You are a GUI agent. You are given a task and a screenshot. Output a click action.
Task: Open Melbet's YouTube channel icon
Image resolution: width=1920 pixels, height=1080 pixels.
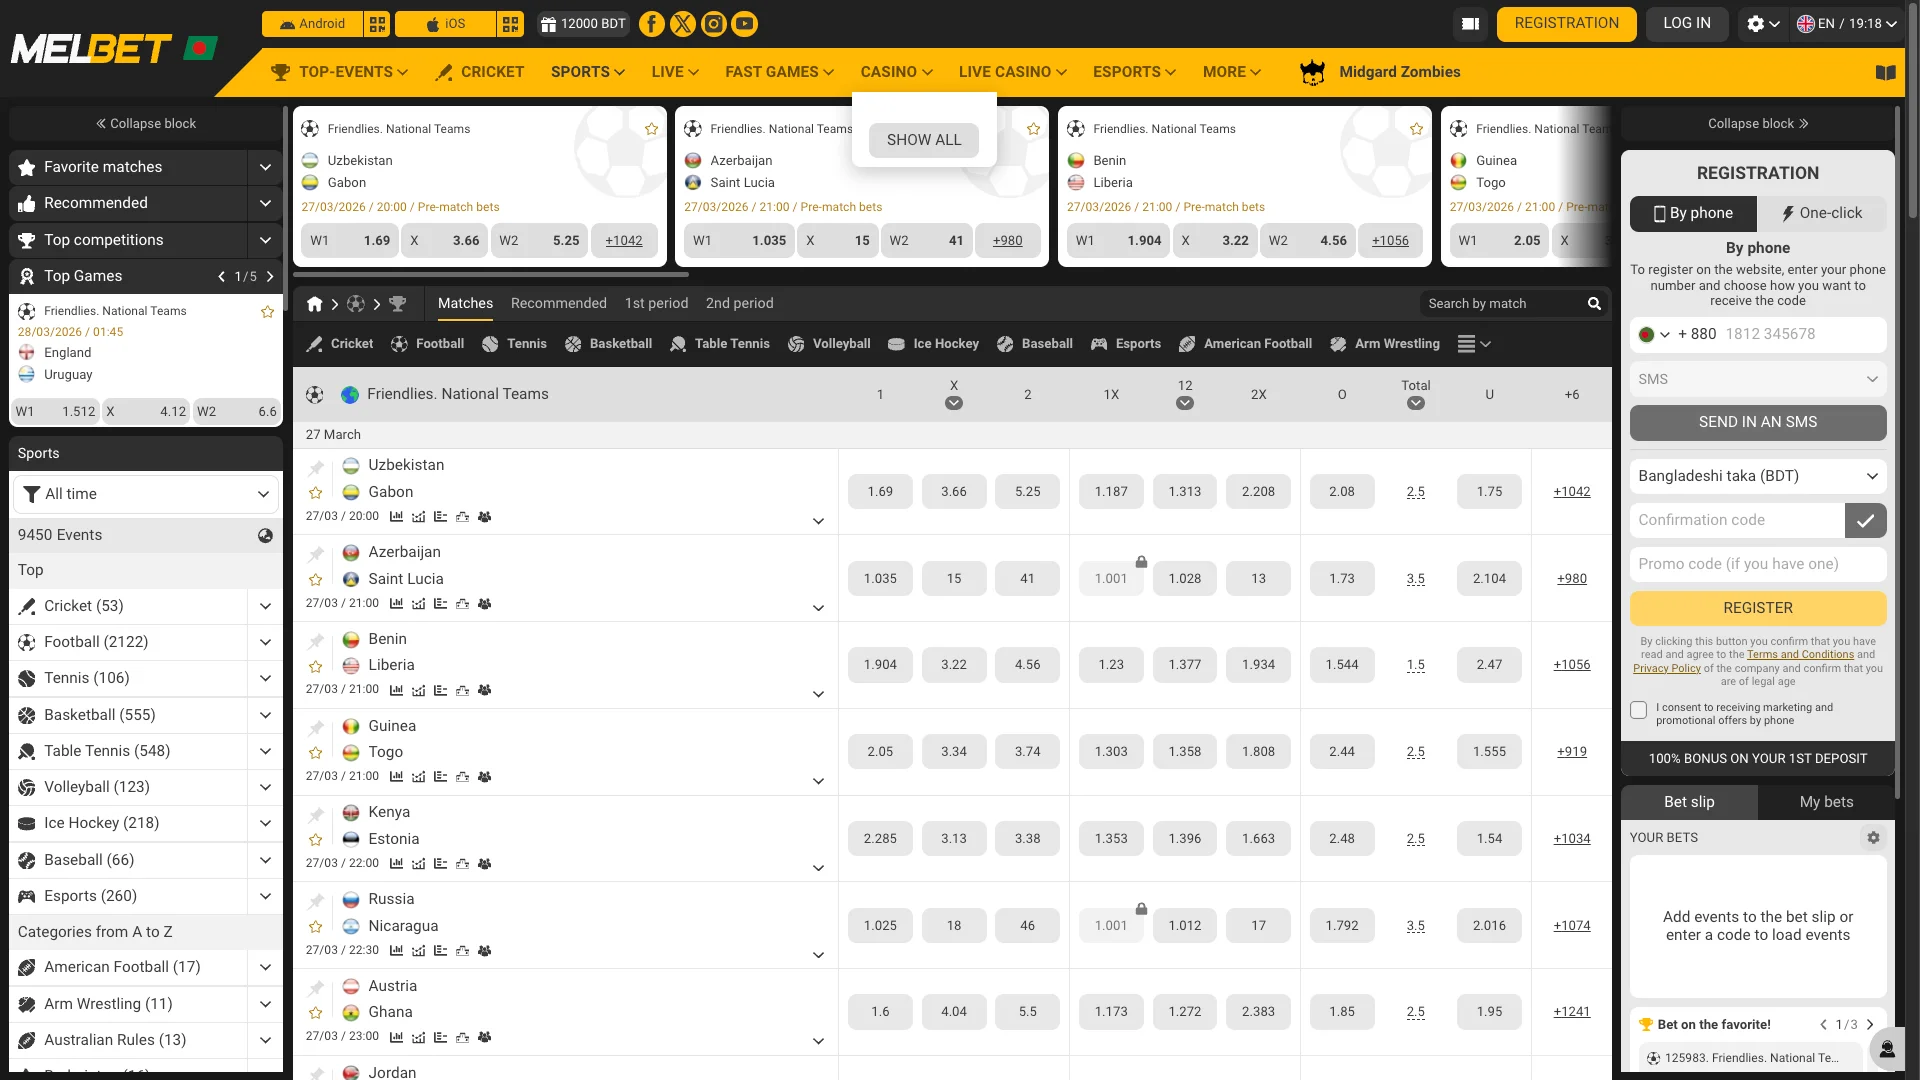coord(744,23)
